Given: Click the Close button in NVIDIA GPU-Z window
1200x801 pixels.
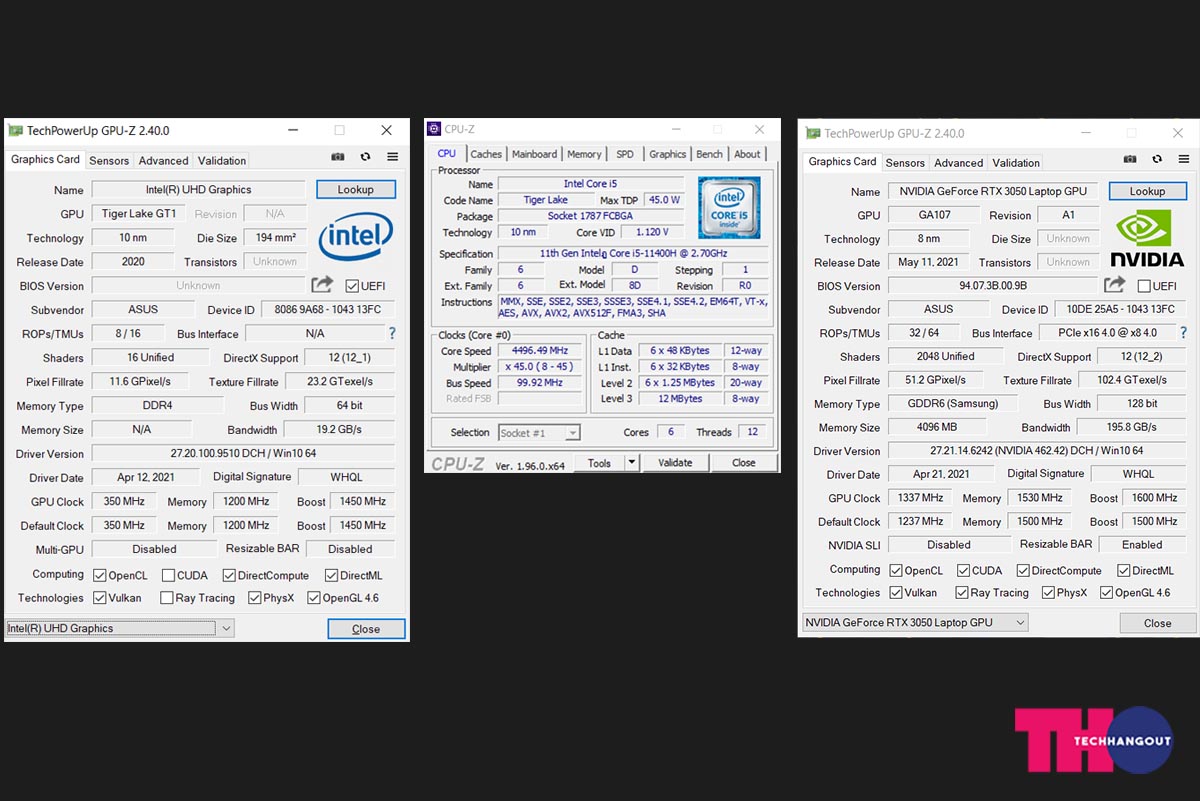Looking at the screenshot, I should tap(1158, 623).
